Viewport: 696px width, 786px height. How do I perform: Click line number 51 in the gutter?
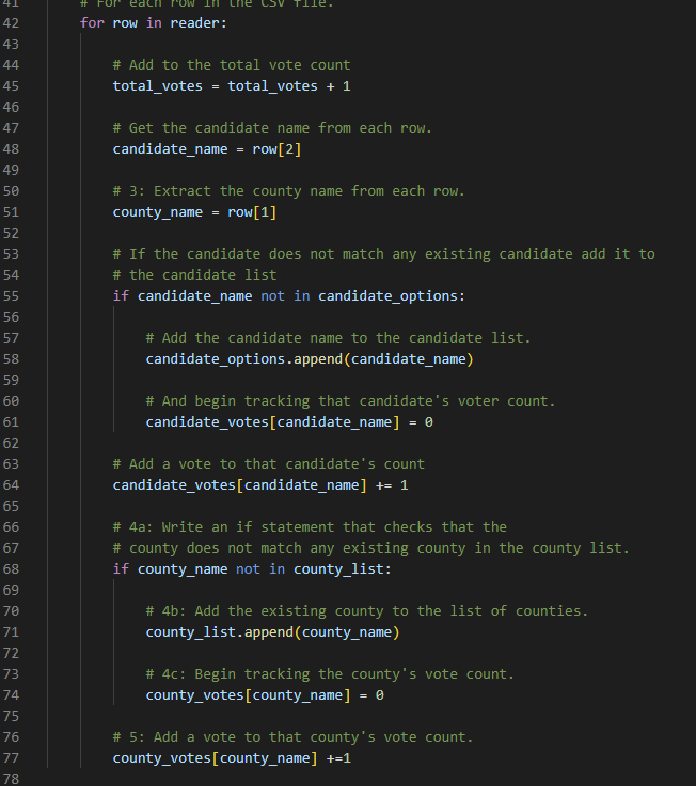(11, 213)
